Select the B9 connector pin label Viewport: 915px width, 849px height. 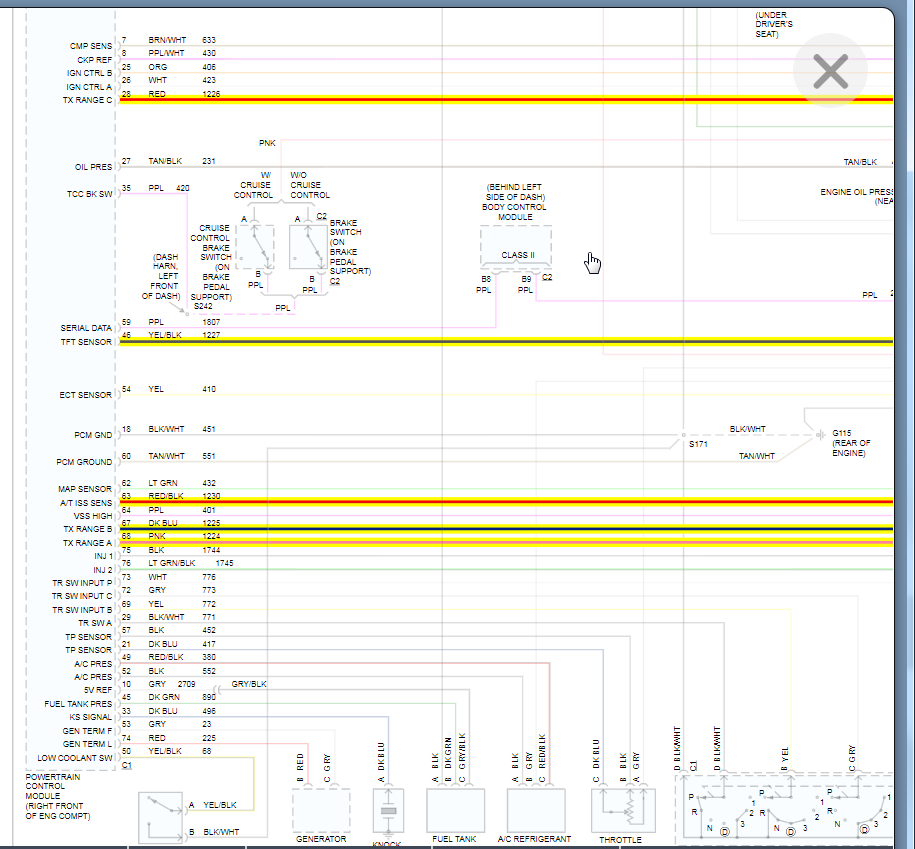tap(526, 279)
